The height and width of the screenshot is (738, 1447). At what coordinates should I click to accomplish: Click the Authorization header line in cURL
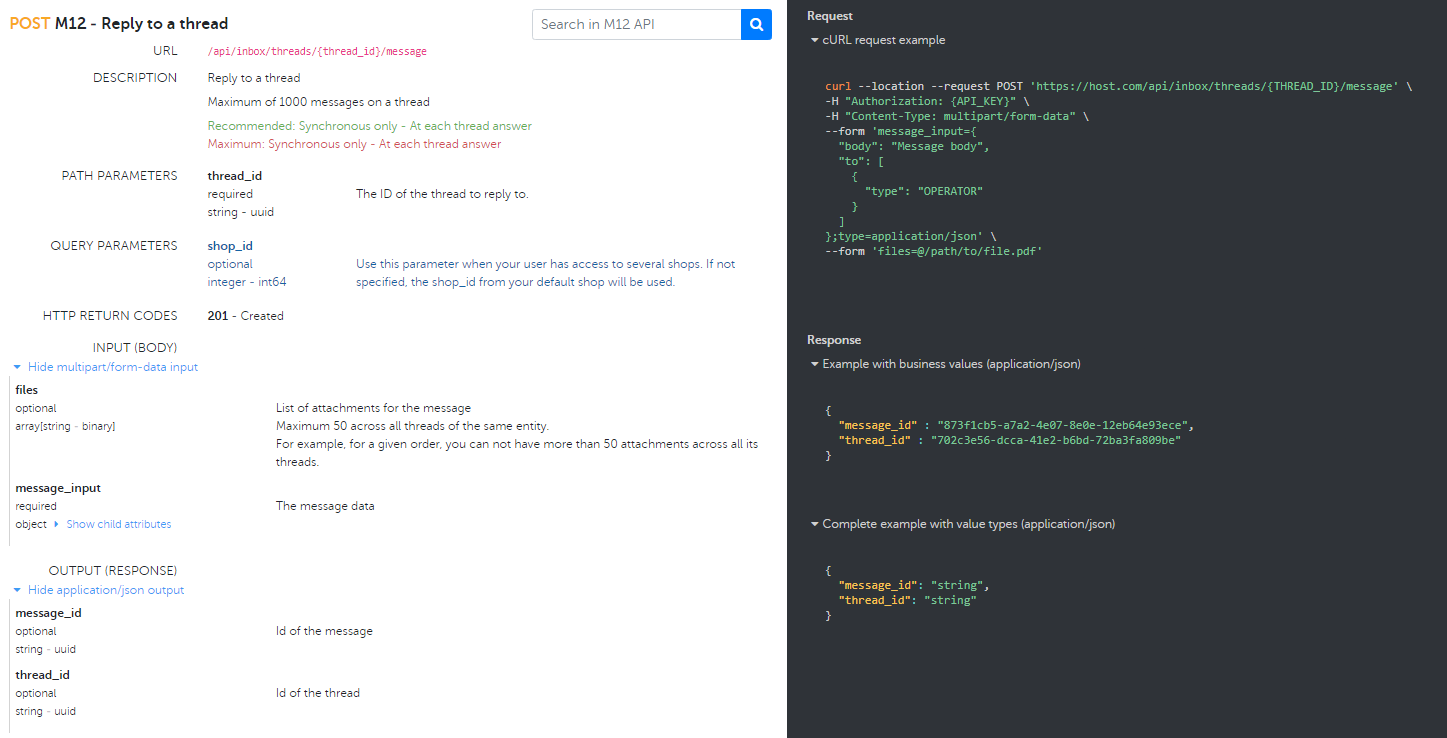[x=927, y=102]
